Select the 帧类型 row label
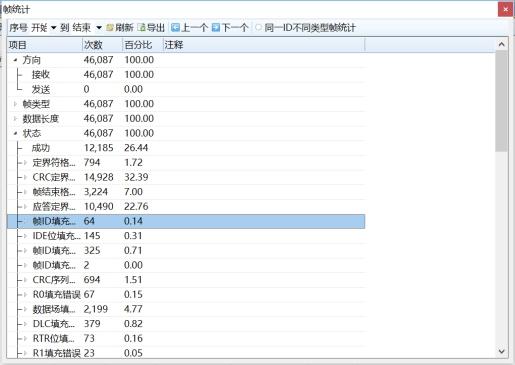The width and height of the screenshot is (515, 365). click(x=36, y=104)
